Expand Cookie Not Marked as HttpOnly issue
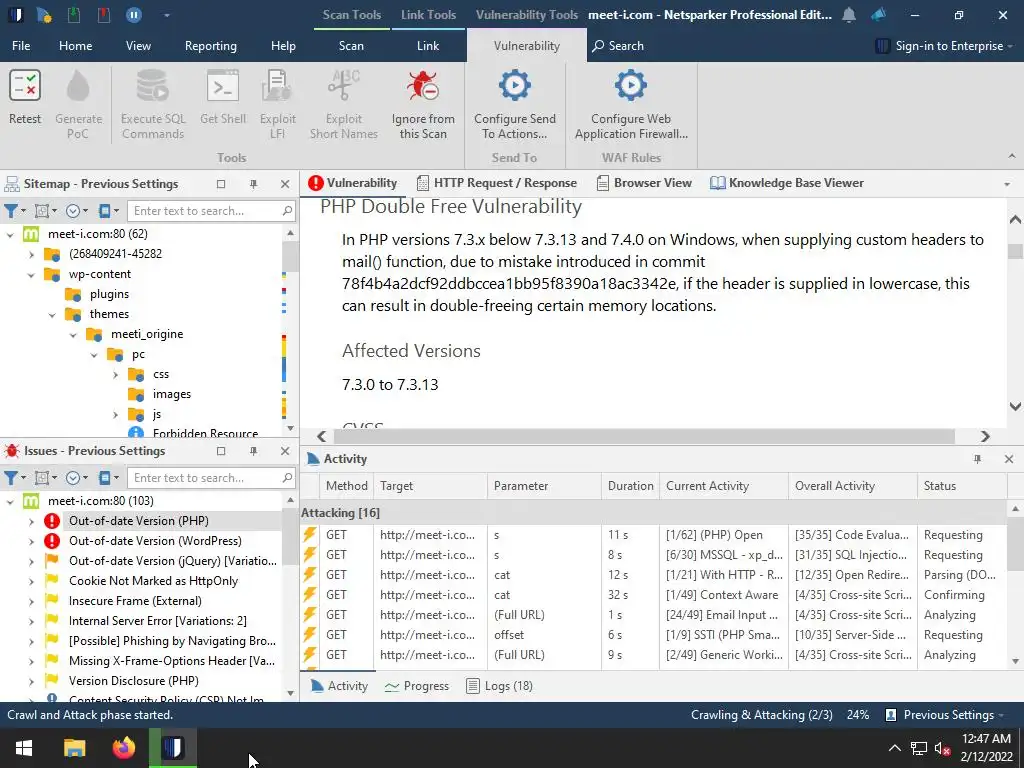Viewport: 1024px width, 768px height. pyautogui.click(x=31, y=581)
